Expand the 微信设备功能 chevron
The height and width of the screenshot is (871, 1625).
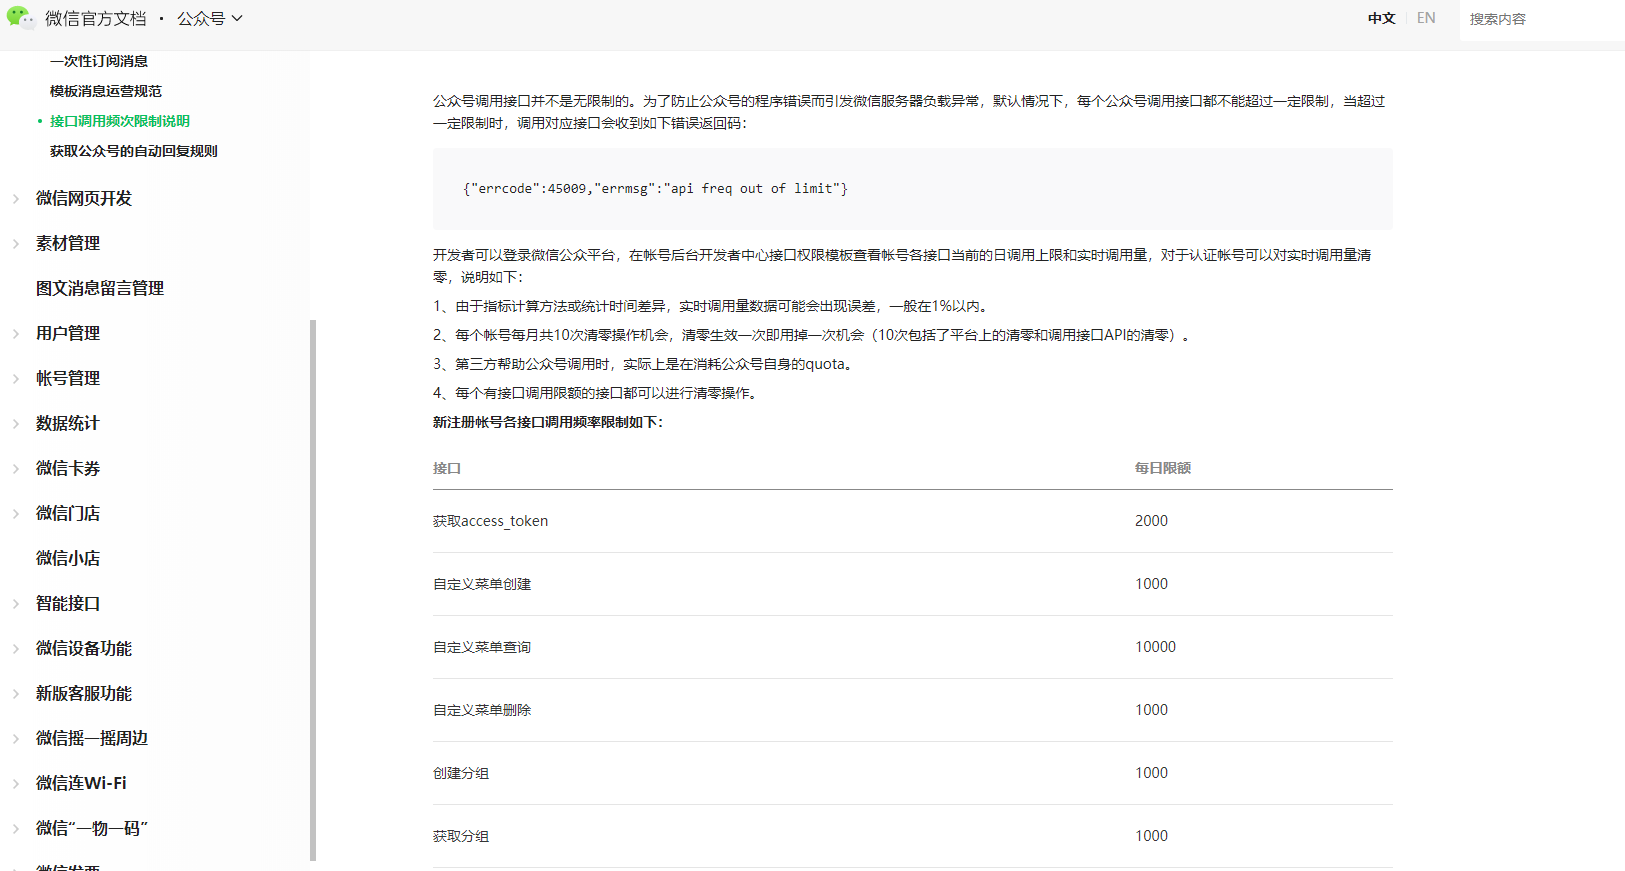click(16, 649)
